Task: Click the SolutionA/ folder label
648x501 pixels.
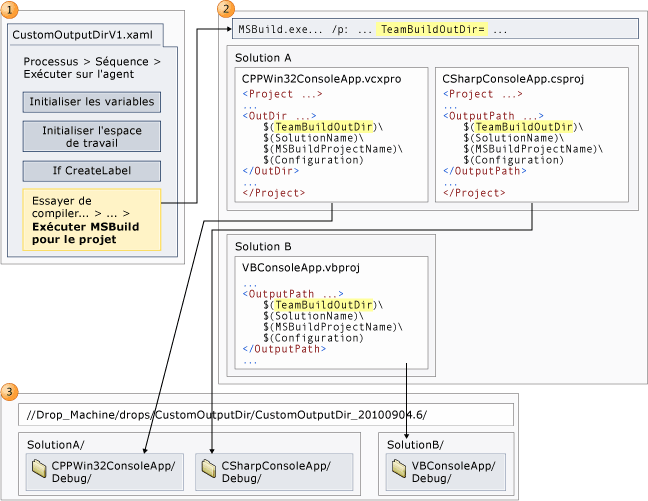Action: pos(55,445)
